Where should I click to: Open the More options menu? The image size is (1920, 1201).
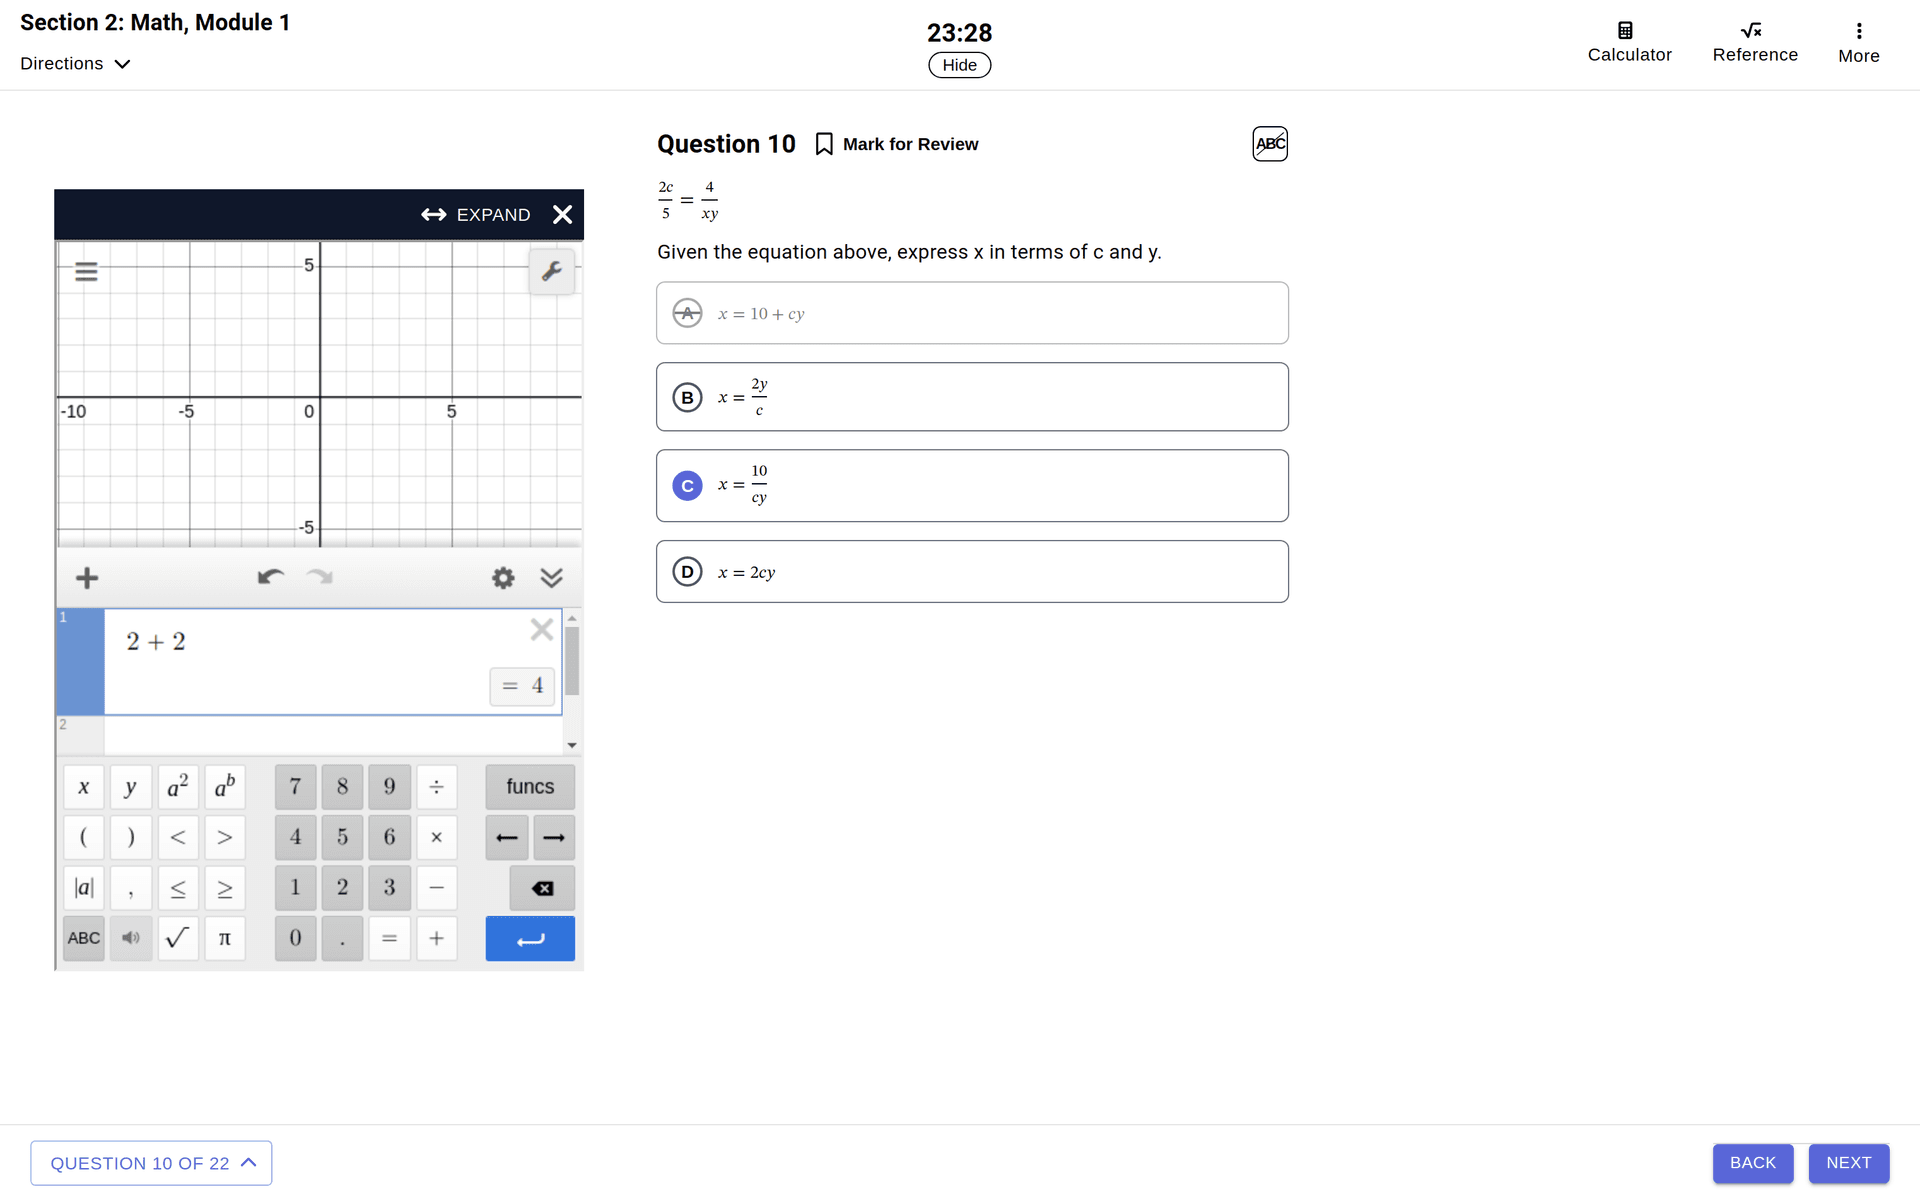(1858, 42)
